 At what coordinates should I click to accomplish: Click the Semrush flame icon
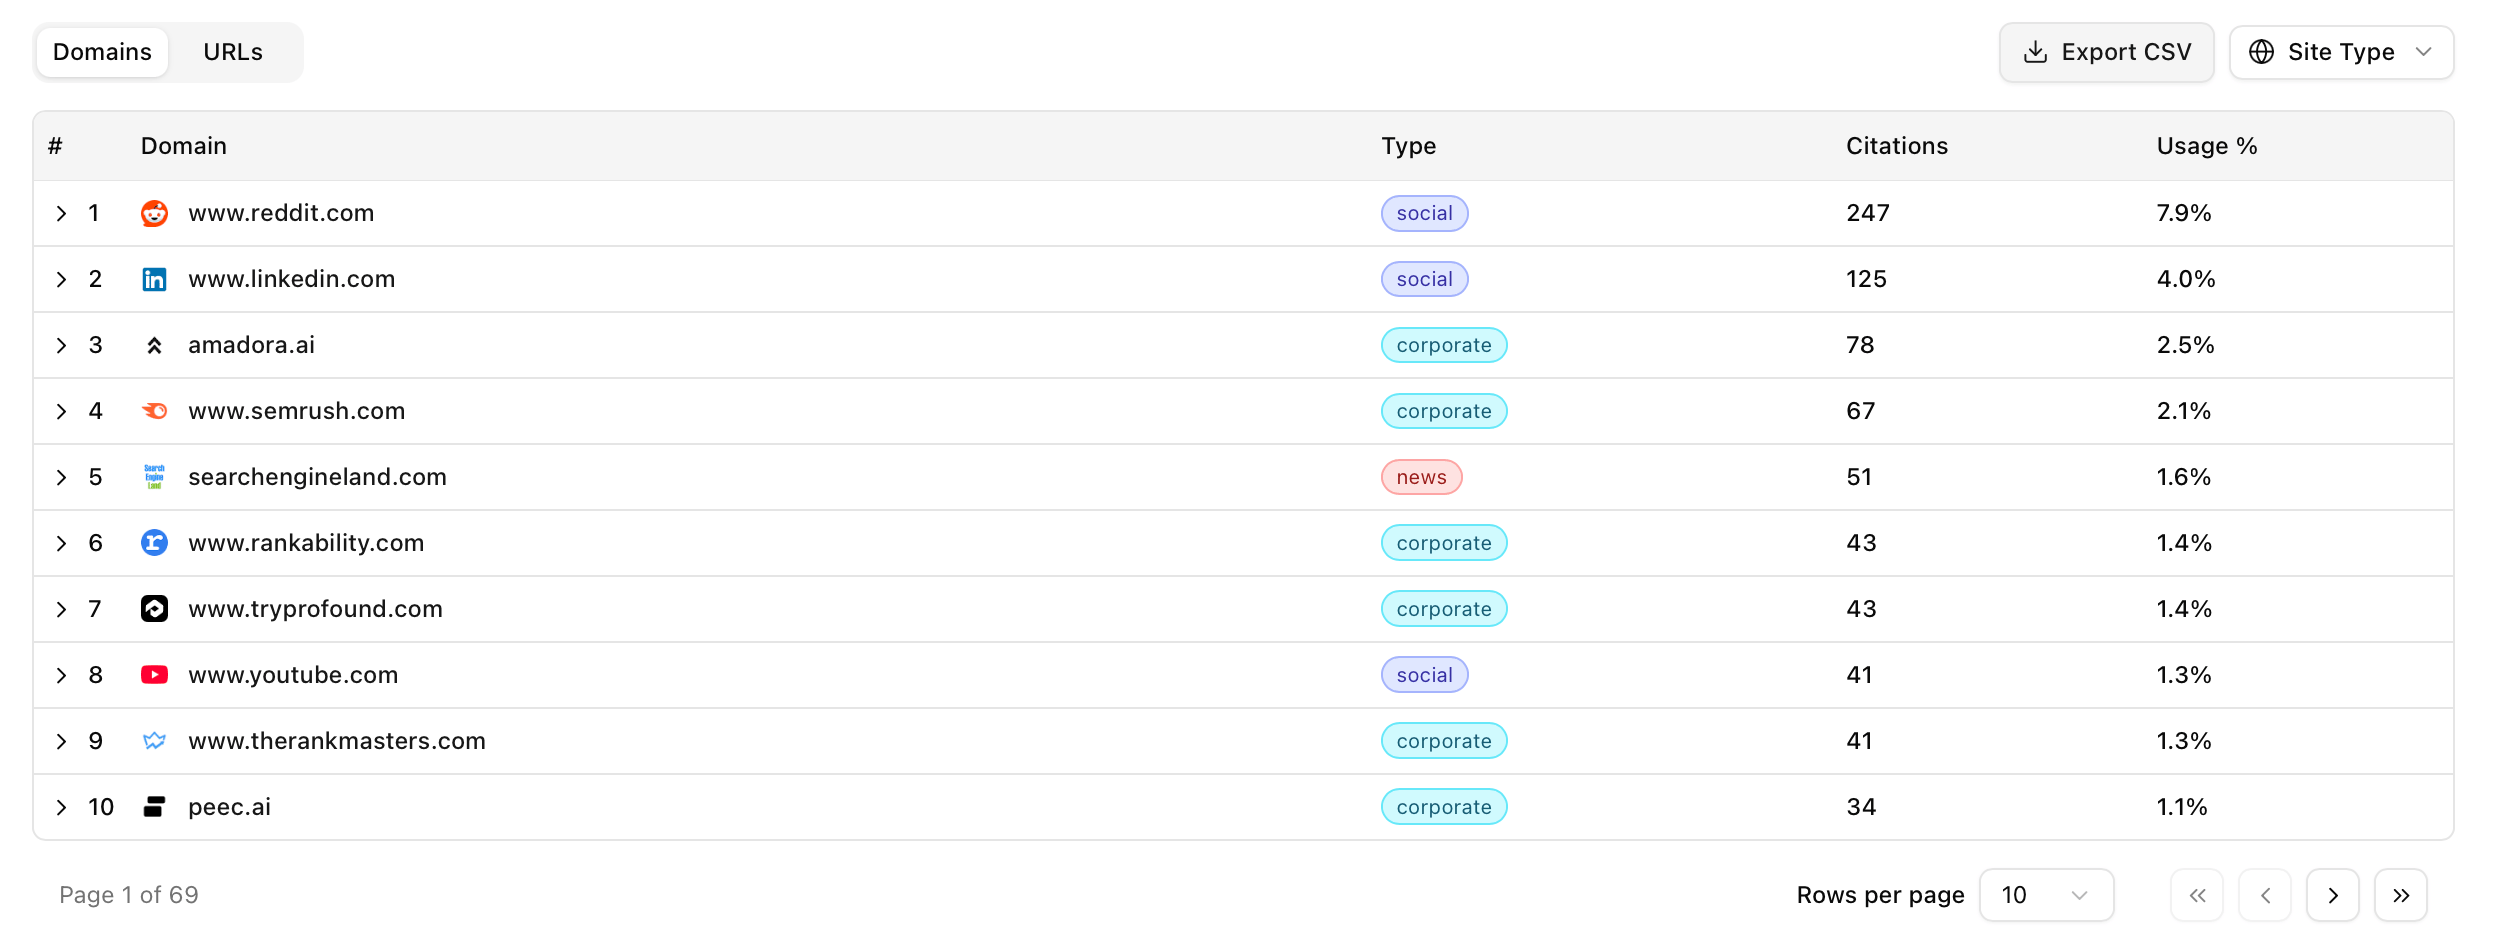point(154,411)
